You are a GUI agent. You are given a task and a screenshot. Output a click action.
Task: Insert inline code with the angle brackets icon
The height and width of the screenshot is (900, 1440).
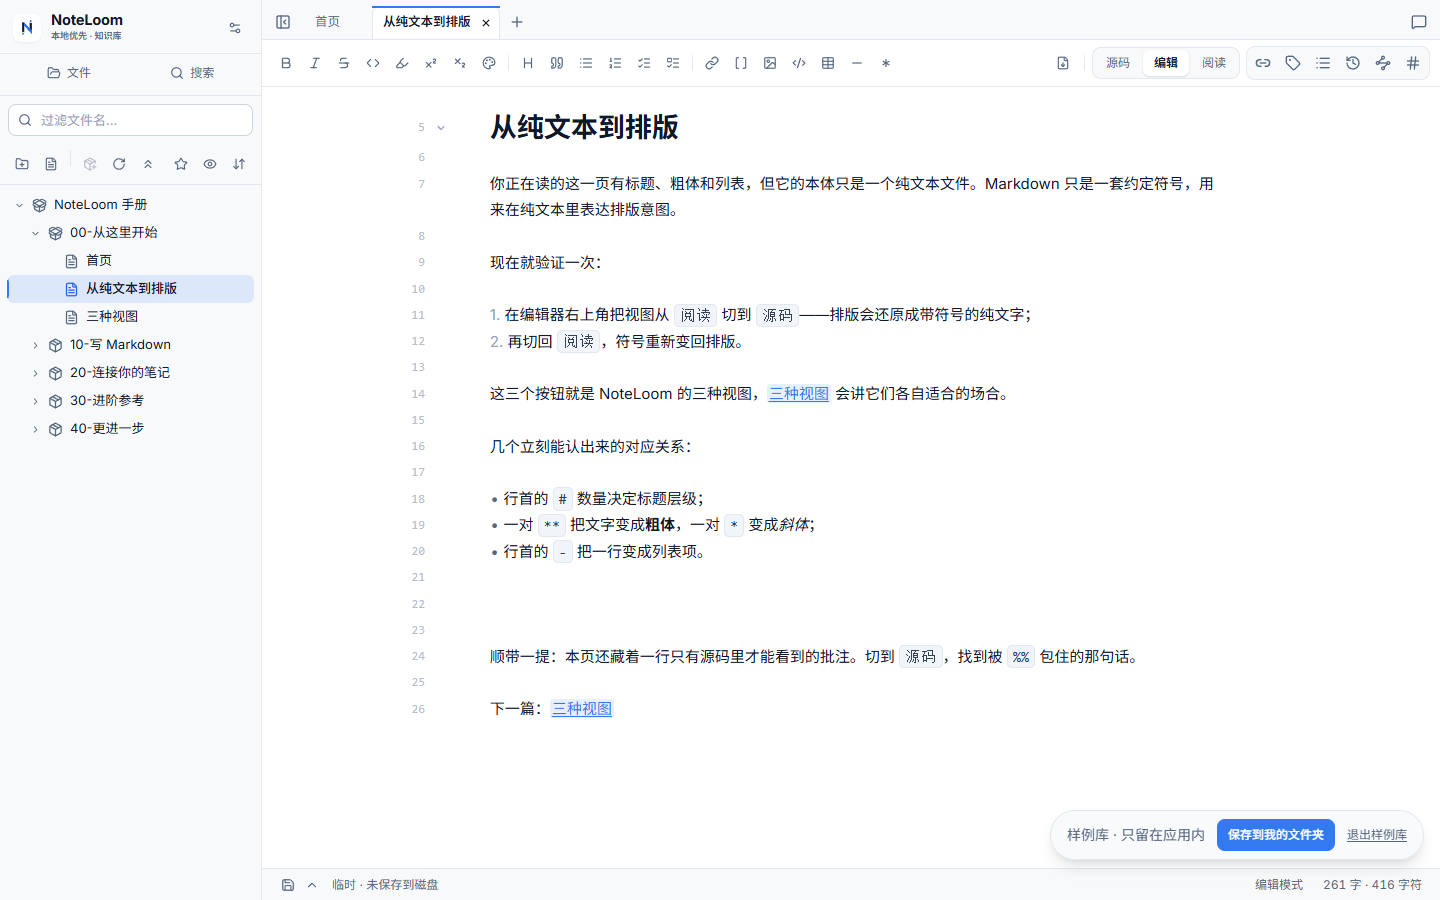click(x=373, y=63)
